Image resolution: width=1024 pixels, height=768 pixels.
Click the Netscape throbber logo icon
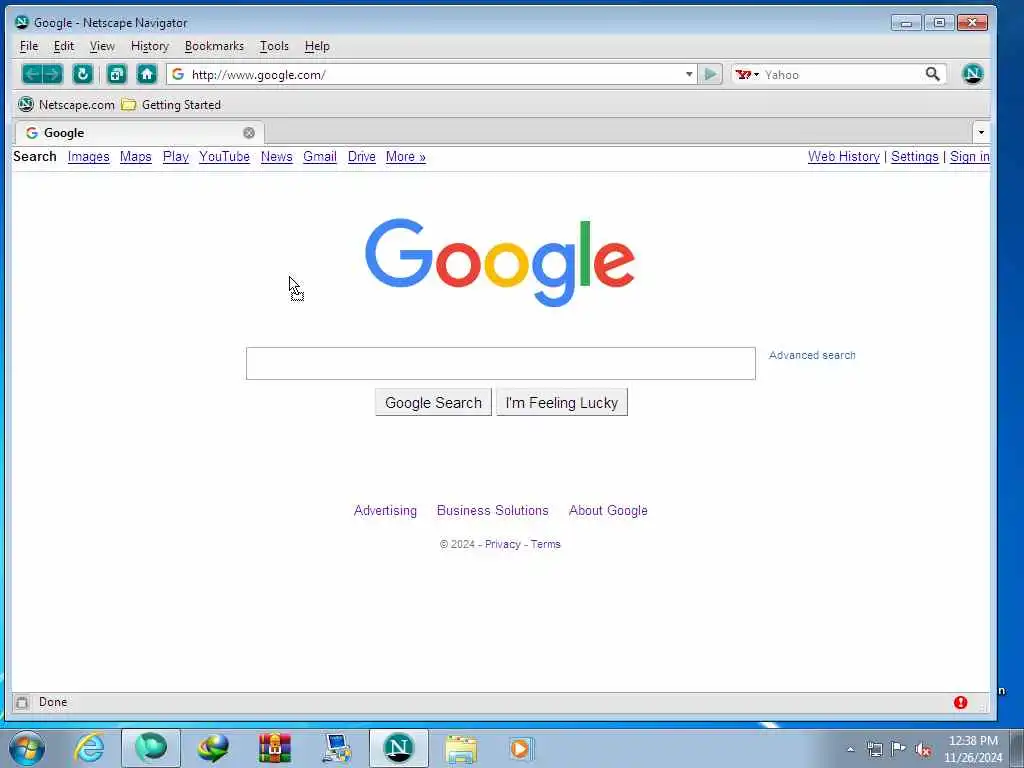tap(972, 74)
